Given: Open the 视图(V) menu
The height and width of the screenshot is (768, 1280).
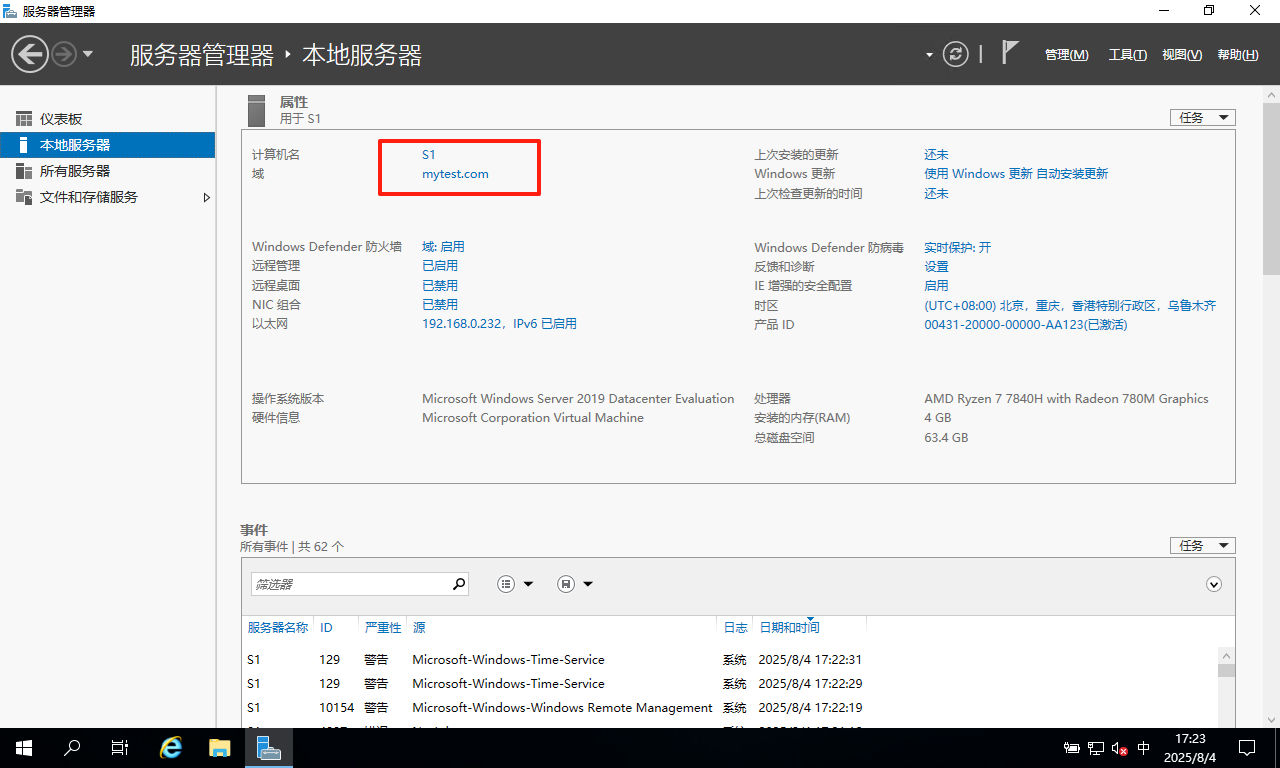Looking at the screenshot, I should tap(1182, 55).
